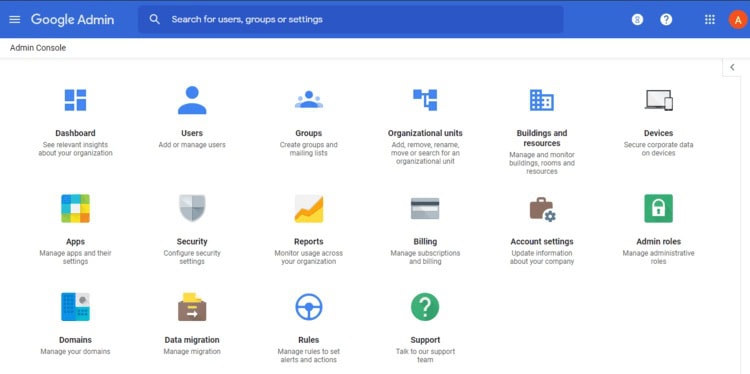Open the hamburger main menu
The width and height of the screenshot is (750, 374).
(15, 20)
